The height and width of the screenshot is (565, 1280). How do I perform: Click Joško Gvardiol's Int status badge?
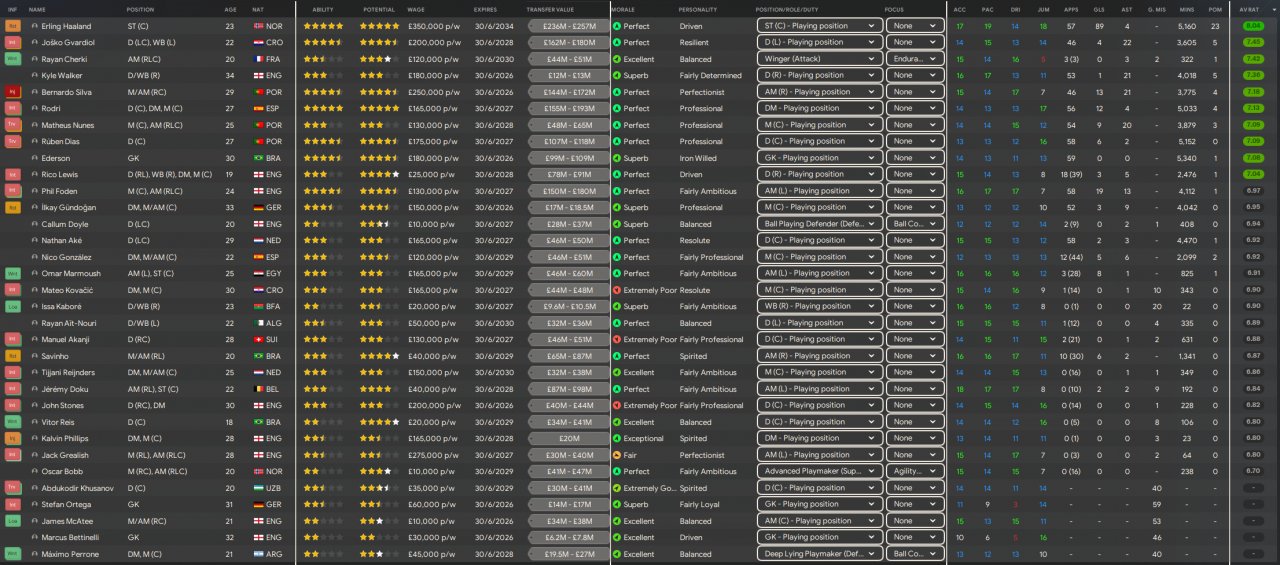[x=13, y=42]
